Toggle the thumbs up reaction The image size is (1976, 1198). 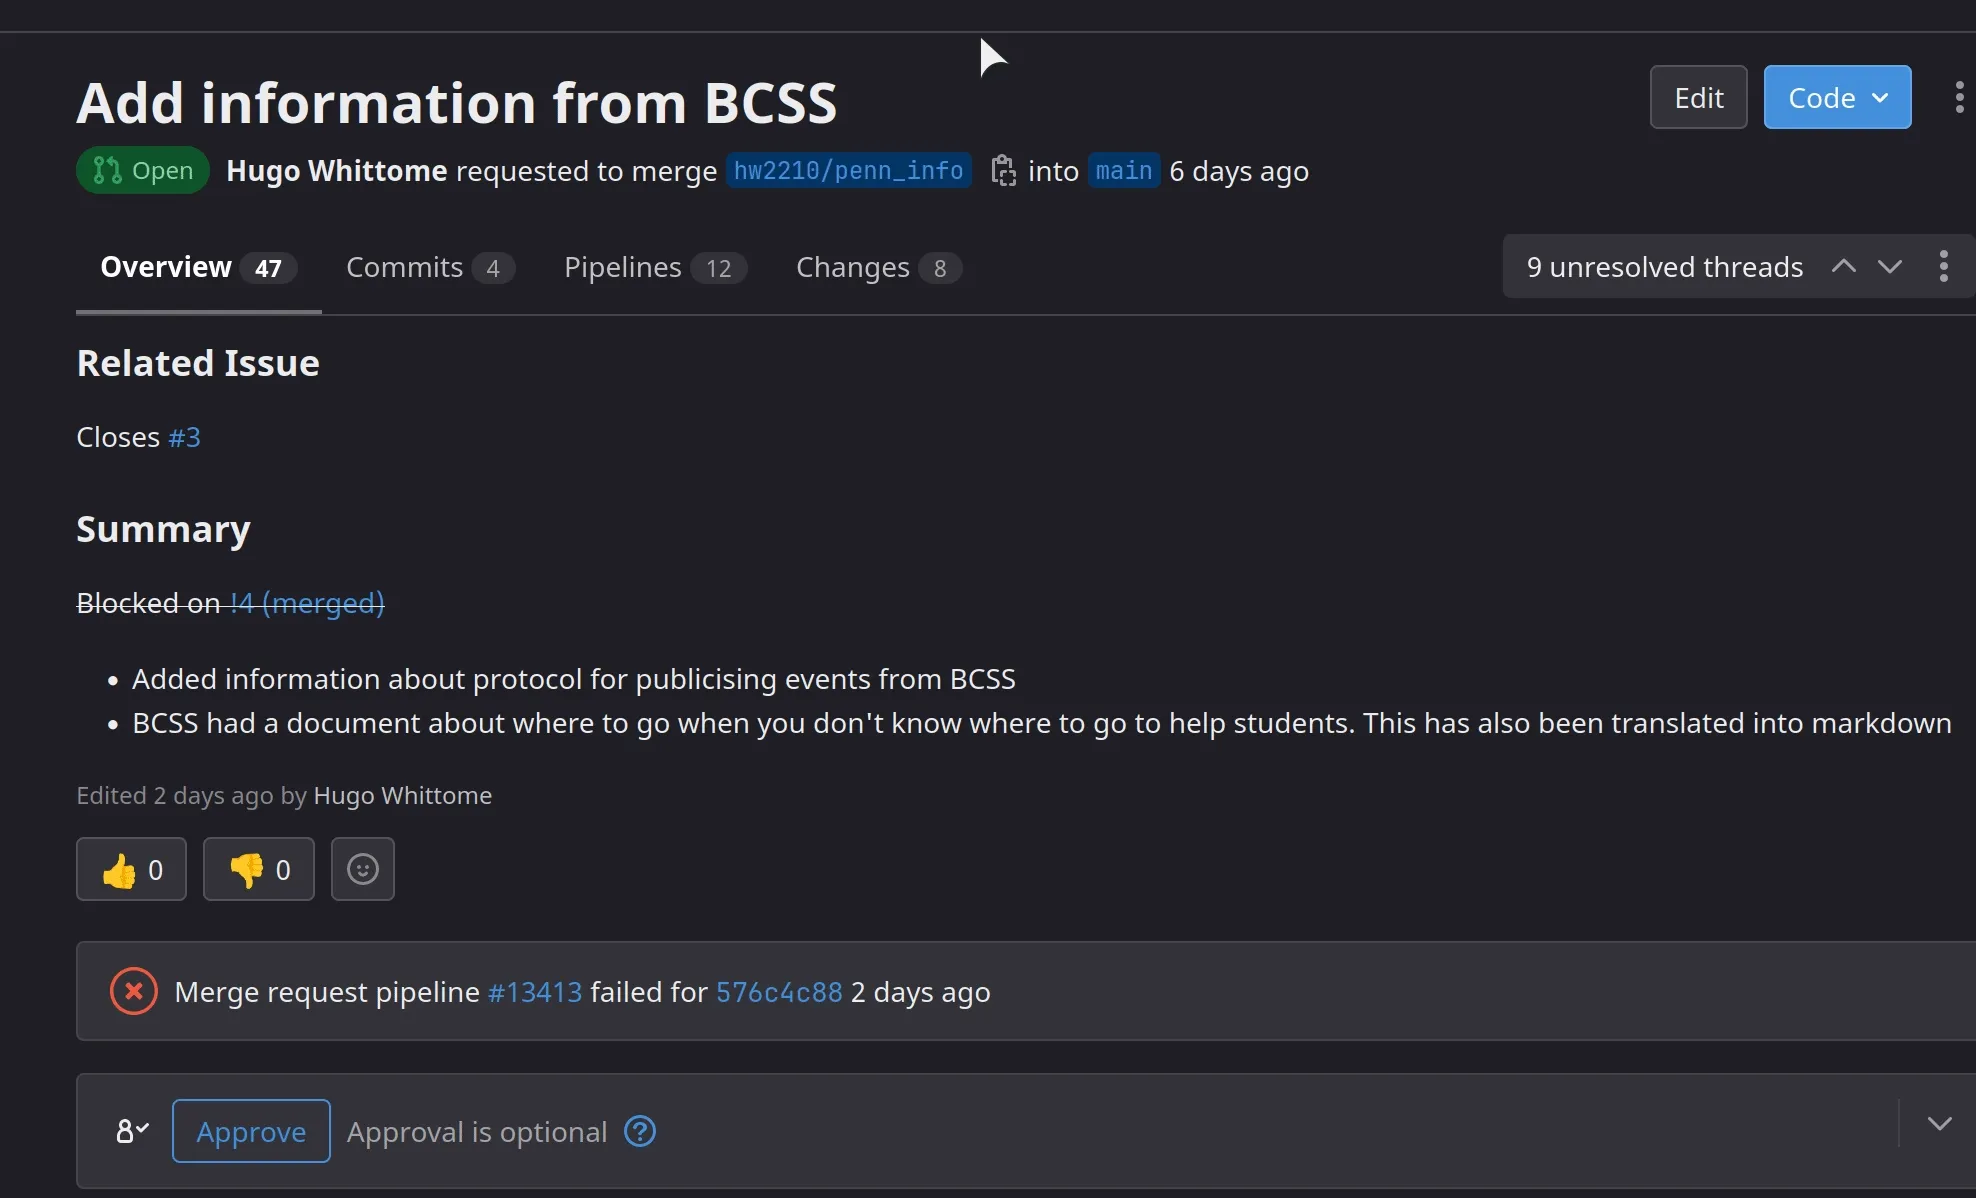pyautogui.click(x=131, y=869)
